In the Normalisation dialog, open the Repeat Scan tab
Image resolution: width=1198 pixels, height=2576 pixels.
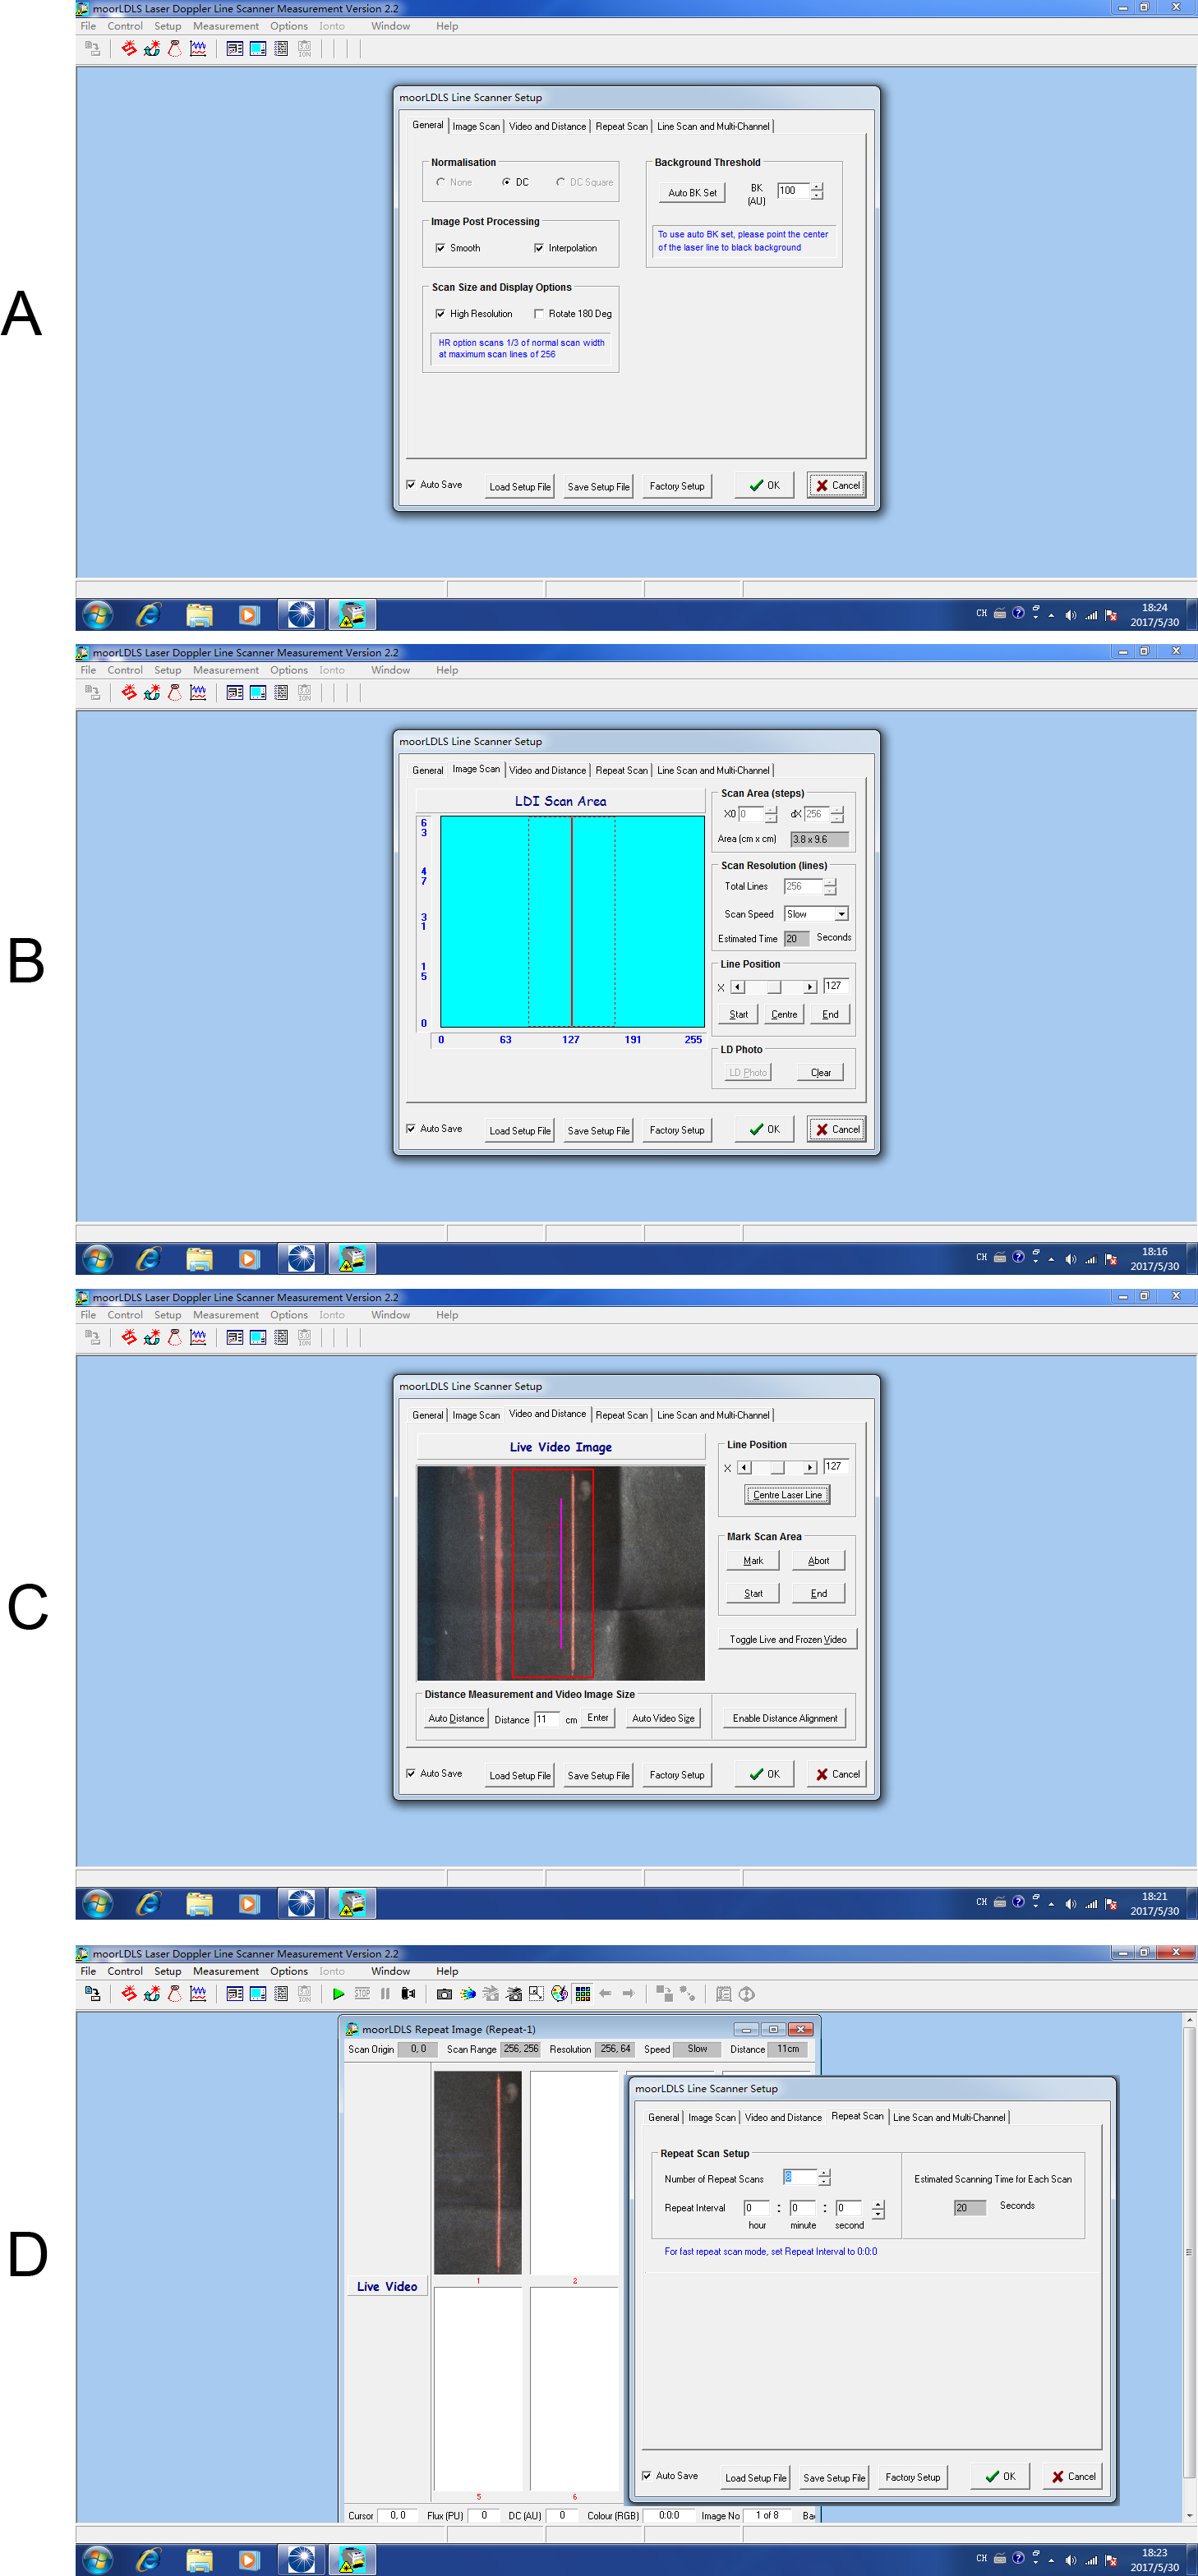[x=622, y=126]
